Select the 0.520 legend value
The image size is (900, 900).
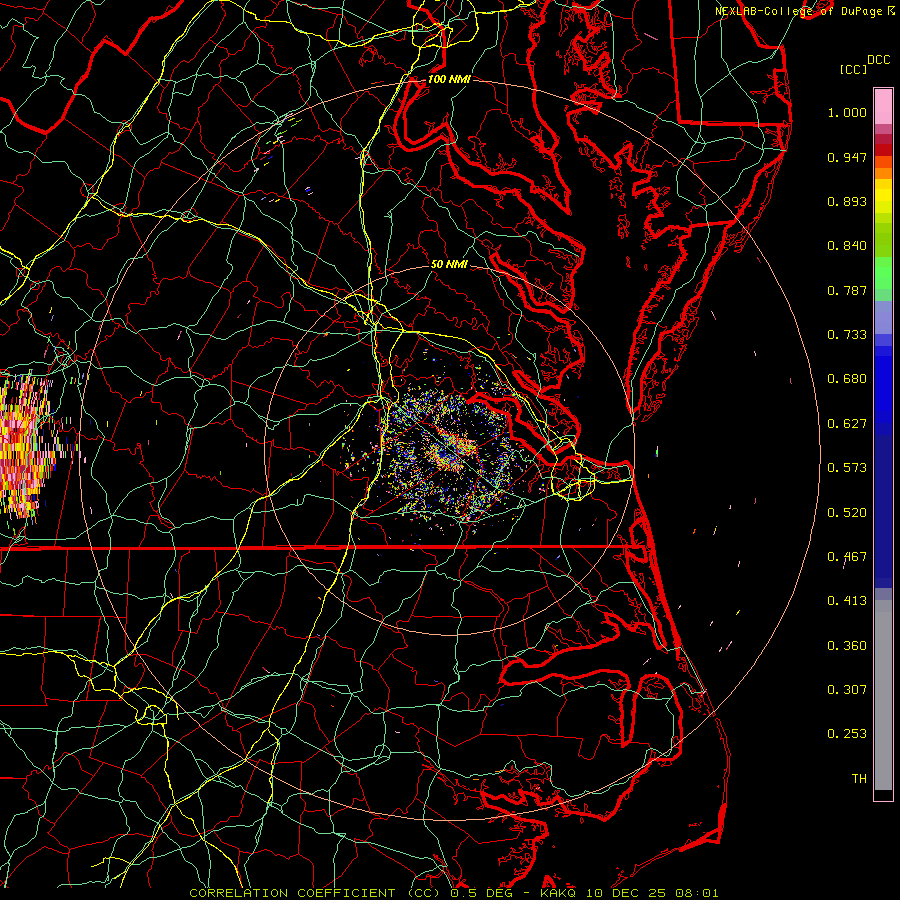click(847, 513)
